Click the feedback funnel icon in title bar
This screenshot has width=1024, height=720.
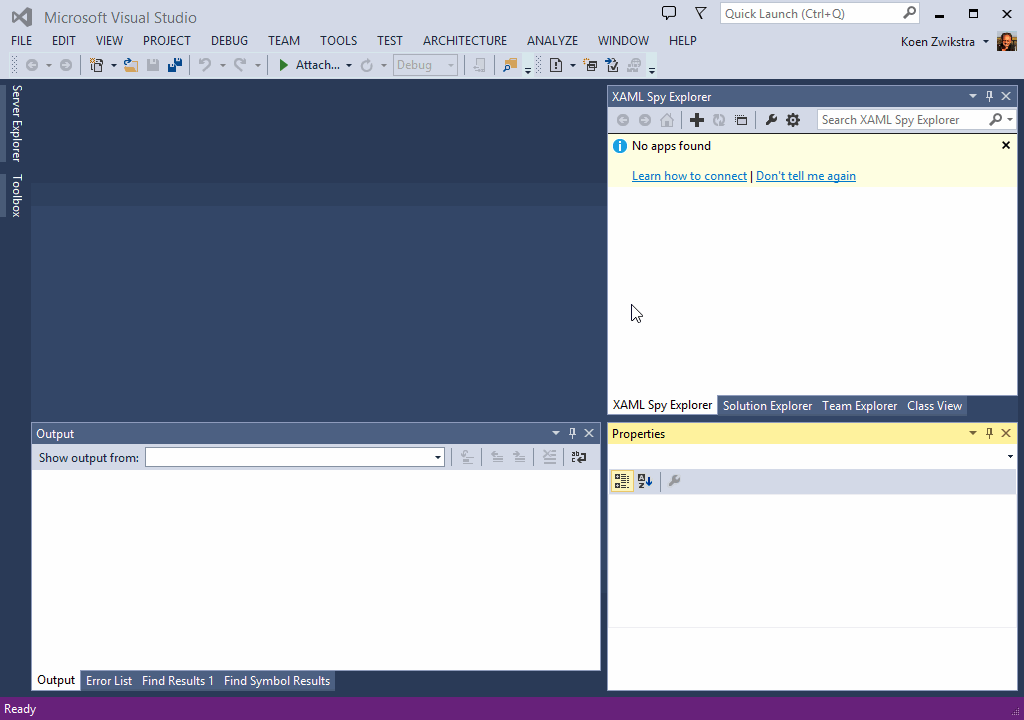point(701,13)
